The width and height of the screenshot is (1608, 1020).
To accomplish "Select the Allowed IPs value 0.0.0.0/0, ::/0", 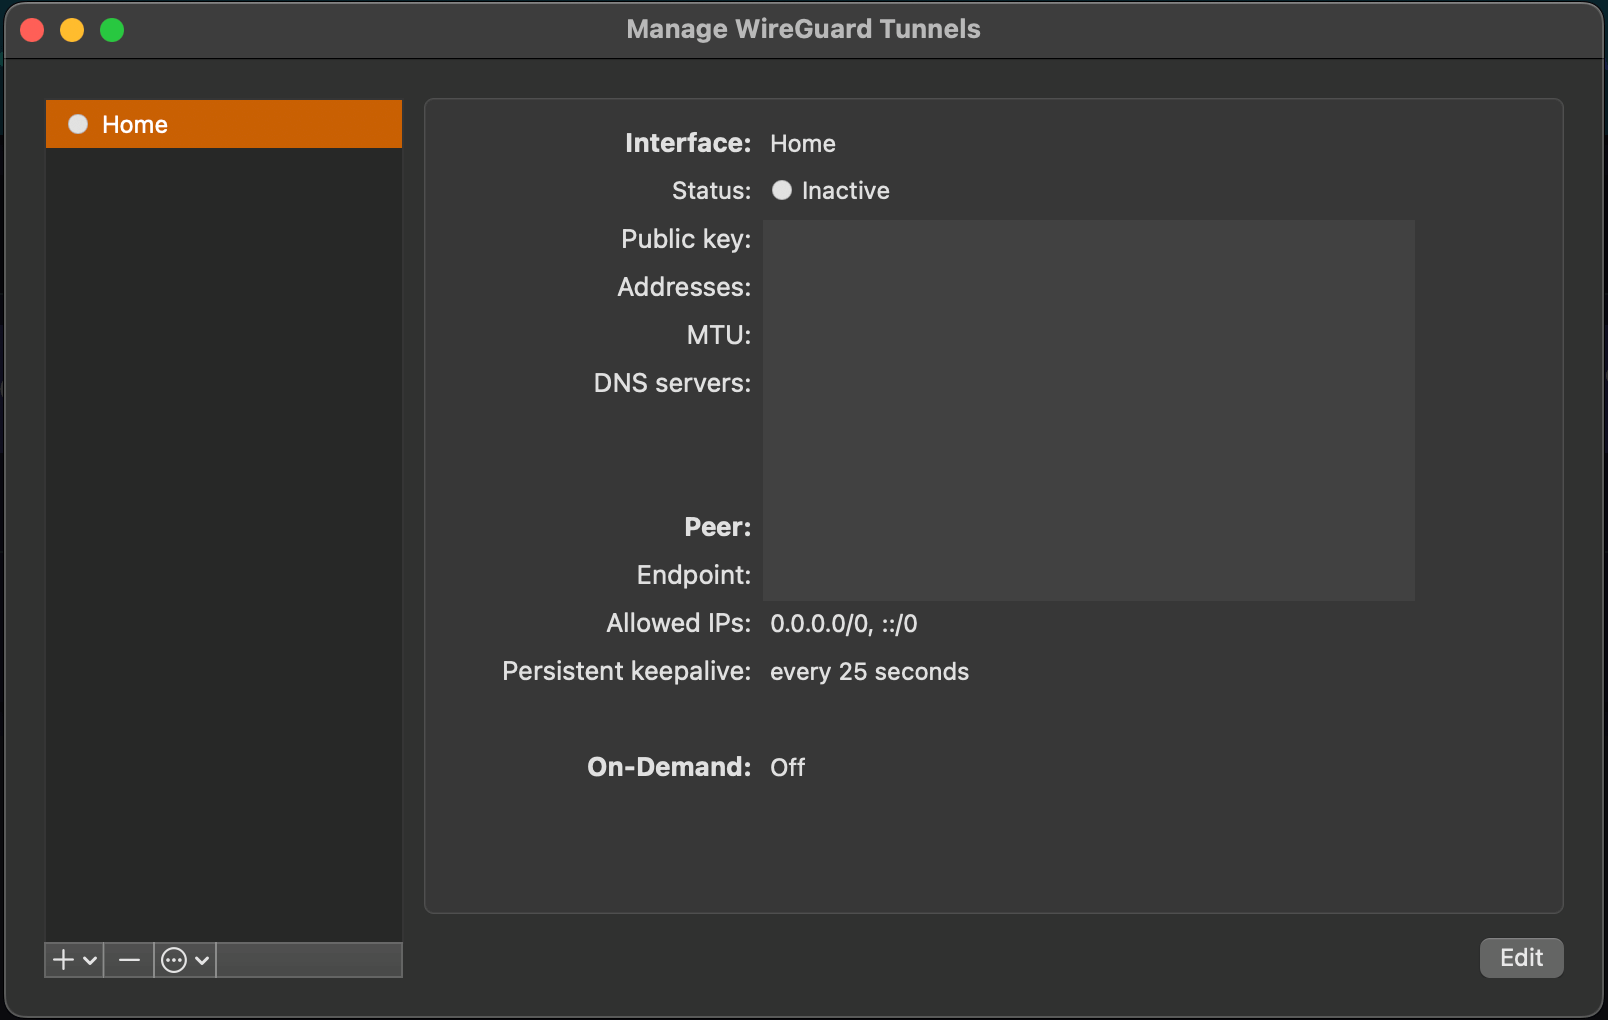I will [x=843, y=624].
